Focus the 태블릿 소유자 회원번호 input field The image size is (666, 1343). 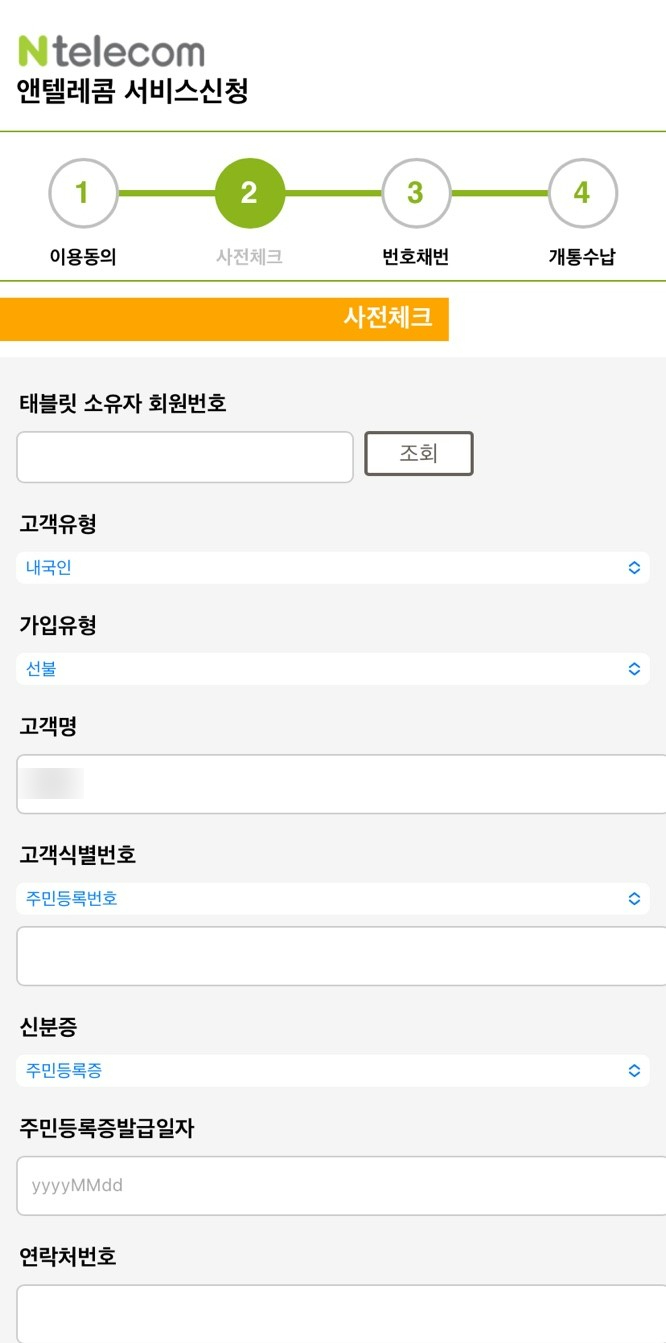pos(185,457)
